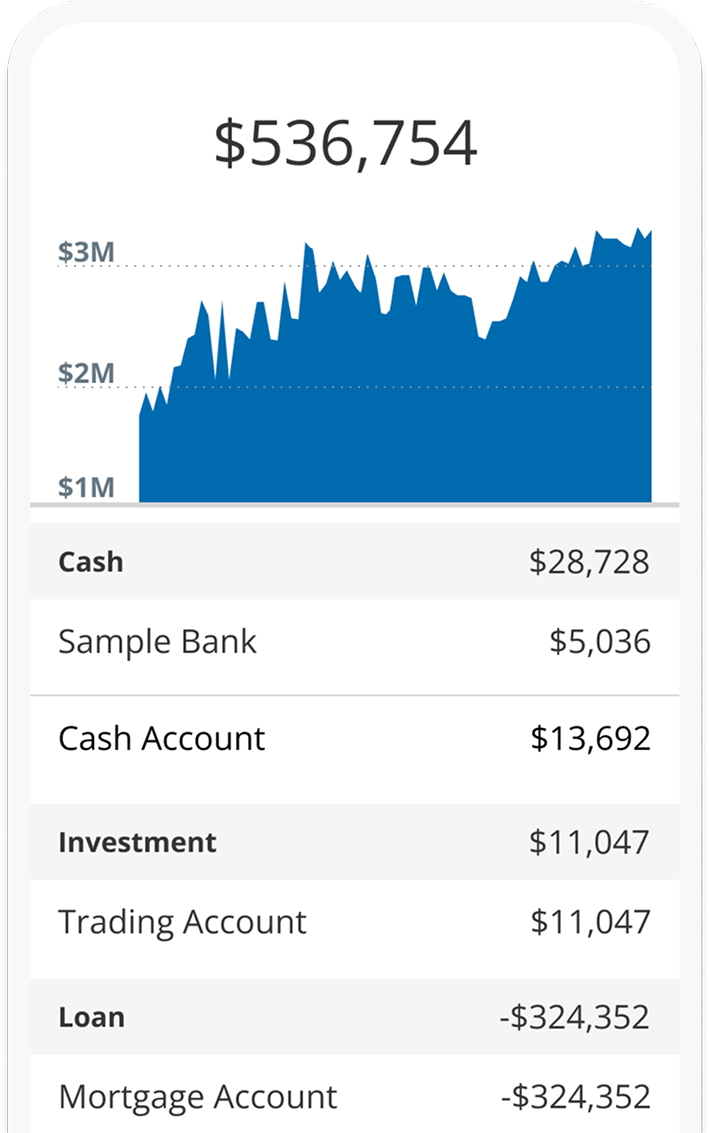Screen dimensions: 709x1133
Task: Click the Sample Bank balance $5,036
Action: click(x=600, y=642)
